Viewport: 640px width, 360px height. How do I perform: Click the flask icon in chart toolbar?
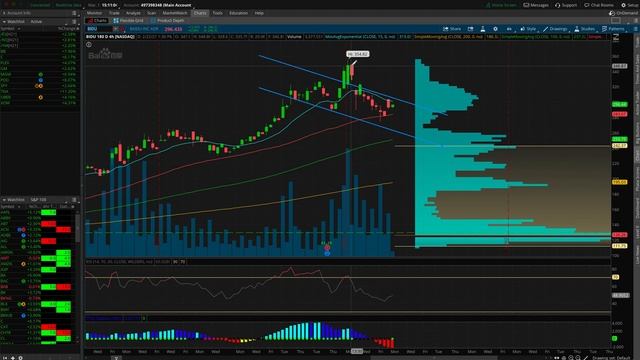click(x=483, y=29)
